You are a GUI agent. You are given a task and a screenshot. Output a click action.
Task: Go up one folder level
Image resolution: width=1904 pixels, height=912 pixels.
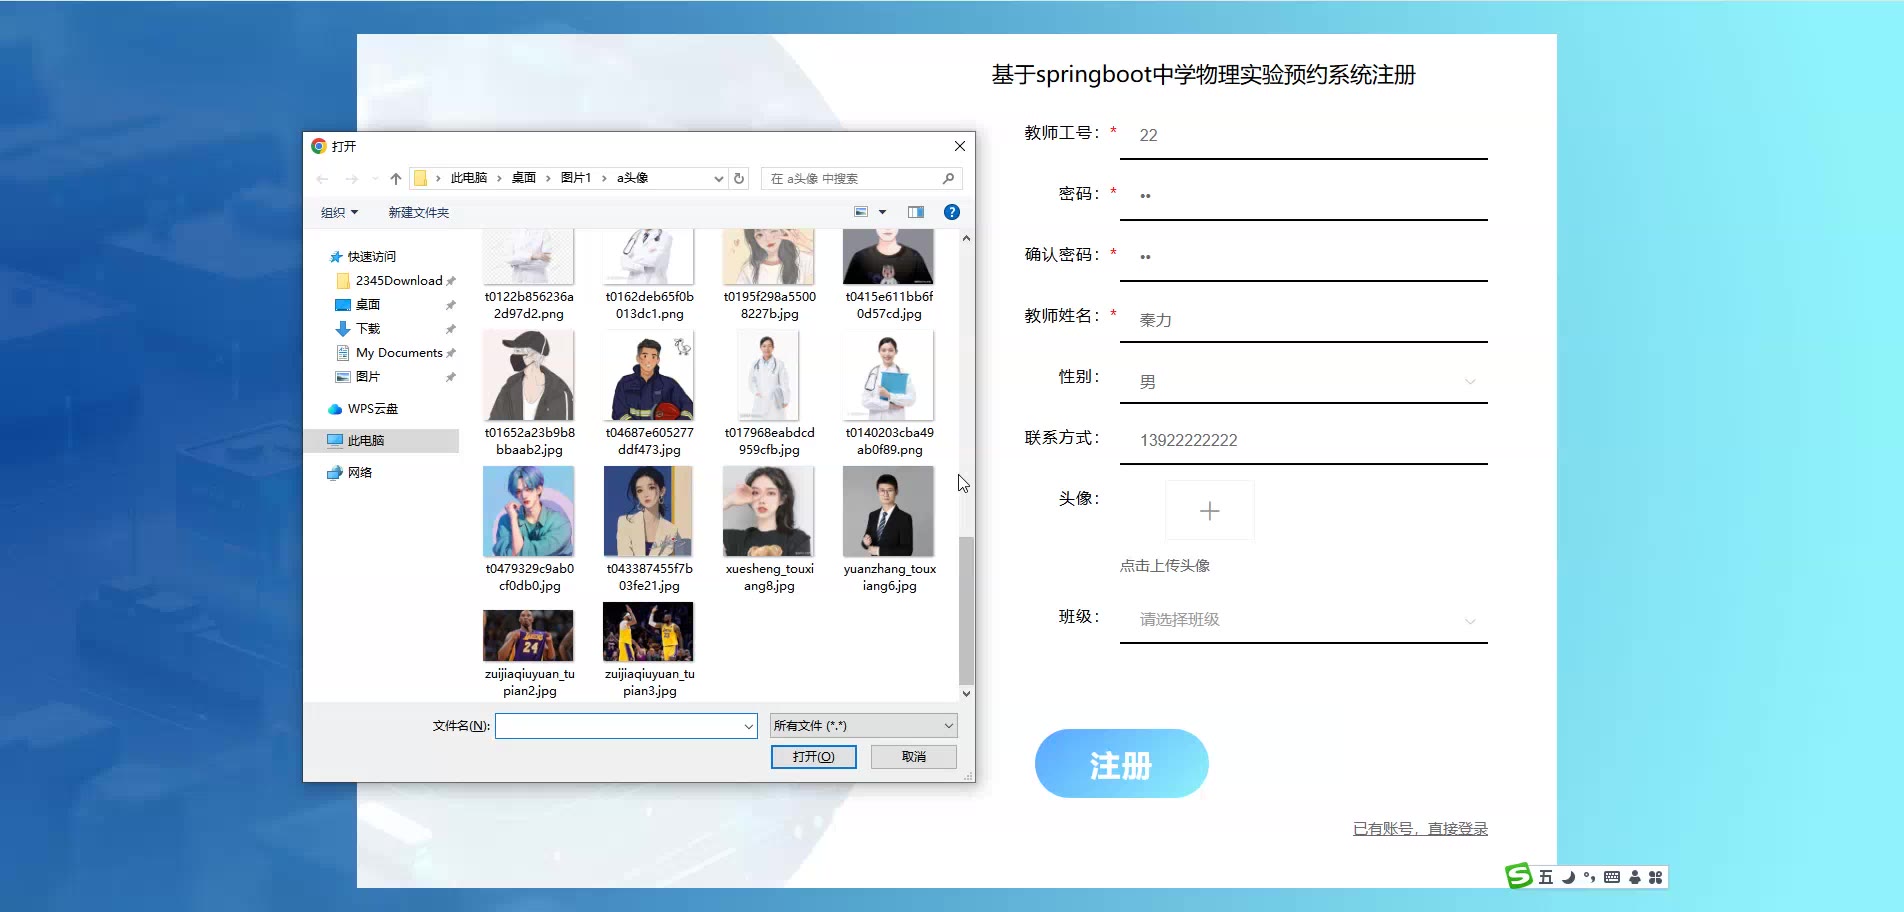coord(396,179)
